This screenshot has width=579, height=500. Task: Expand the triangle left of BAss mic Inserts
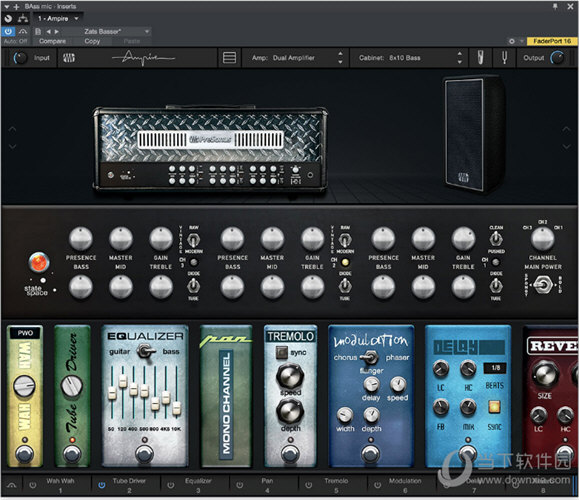7,7
